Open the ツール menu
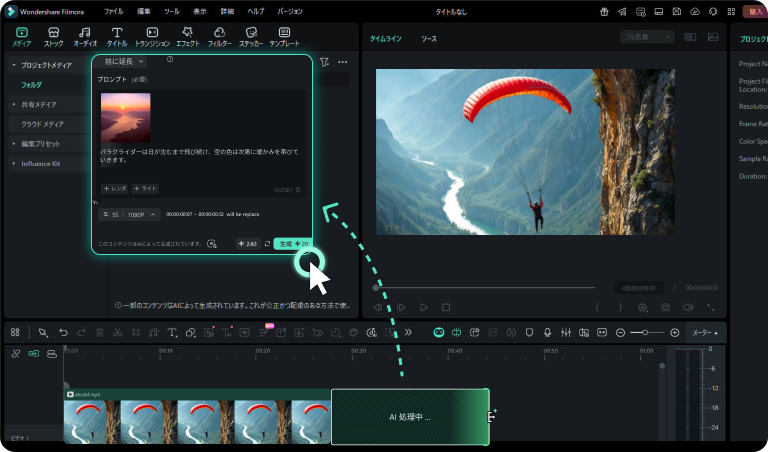The width and height of the screenshot is (768, 452). 172,11
